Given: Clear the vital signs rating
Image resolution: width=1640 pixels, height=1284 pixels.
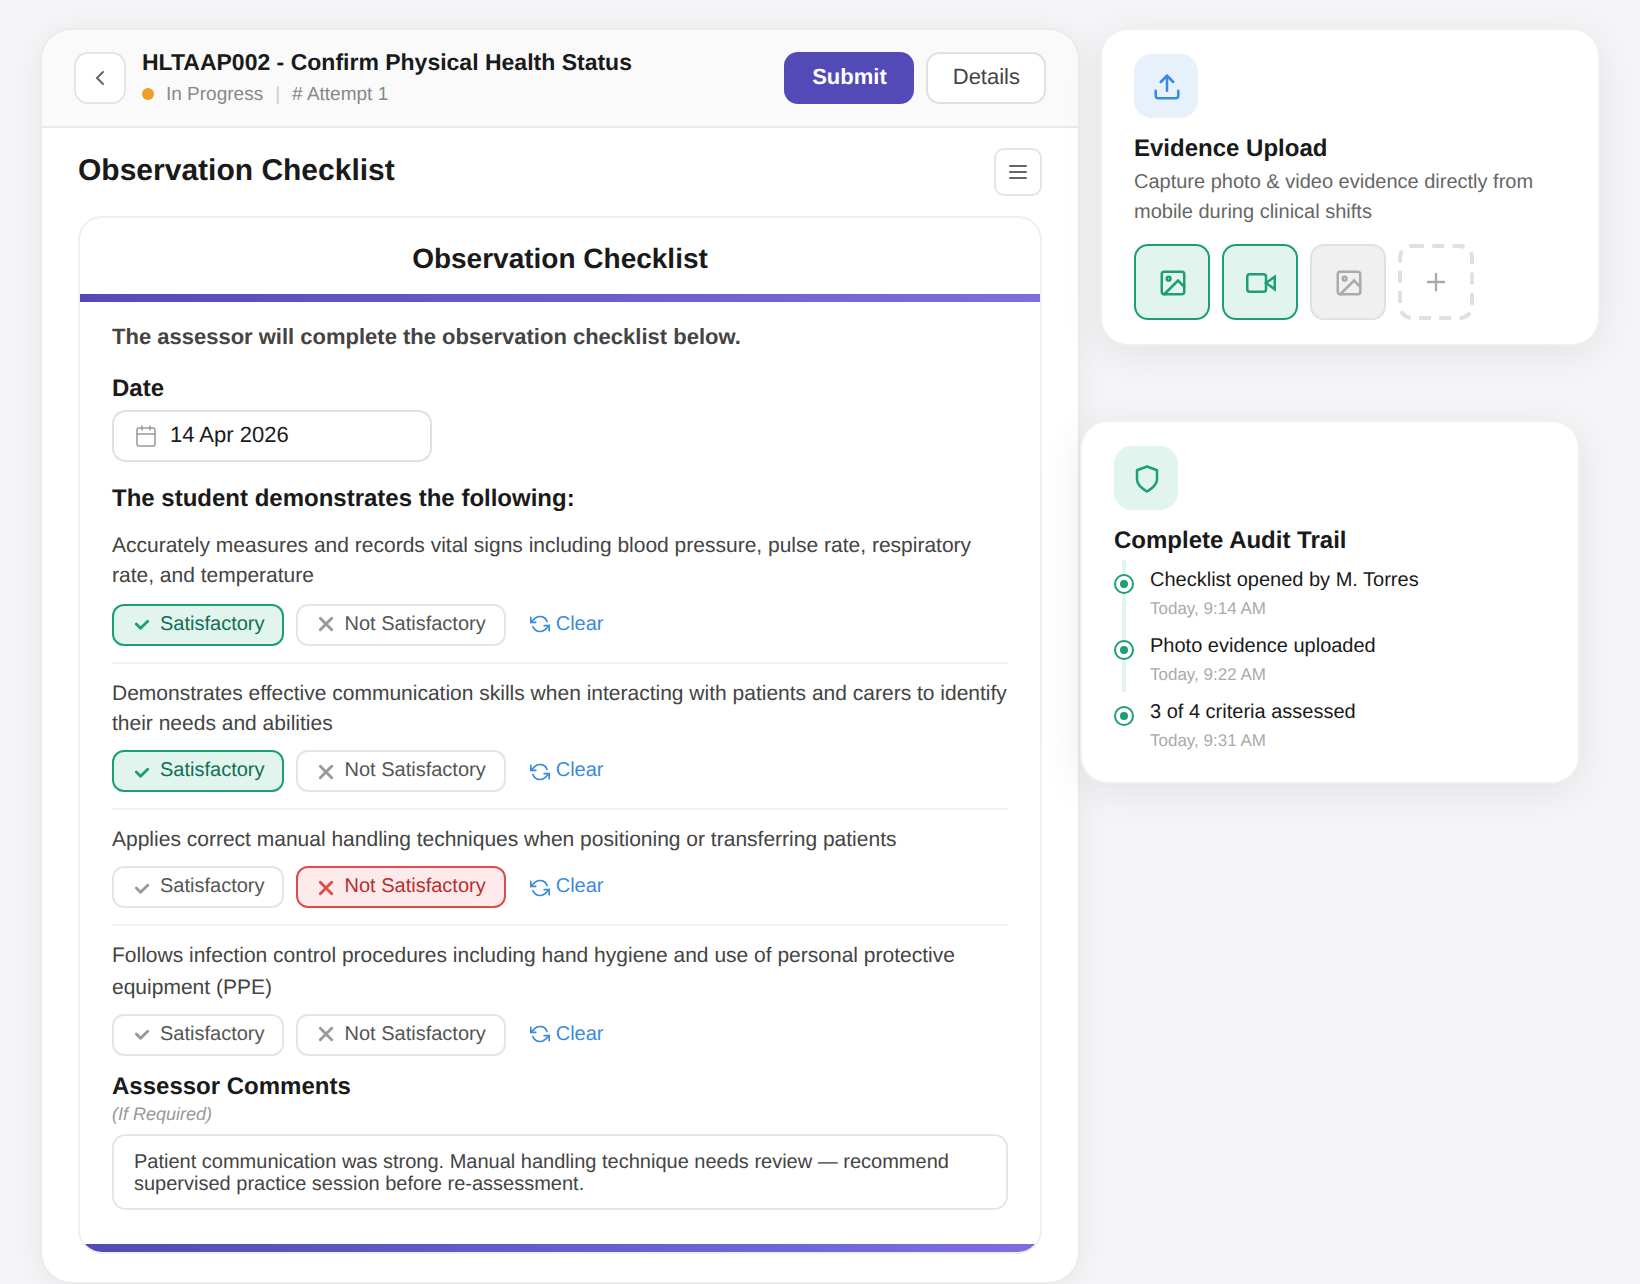Looking at the screenshot, I should (566, 624).
